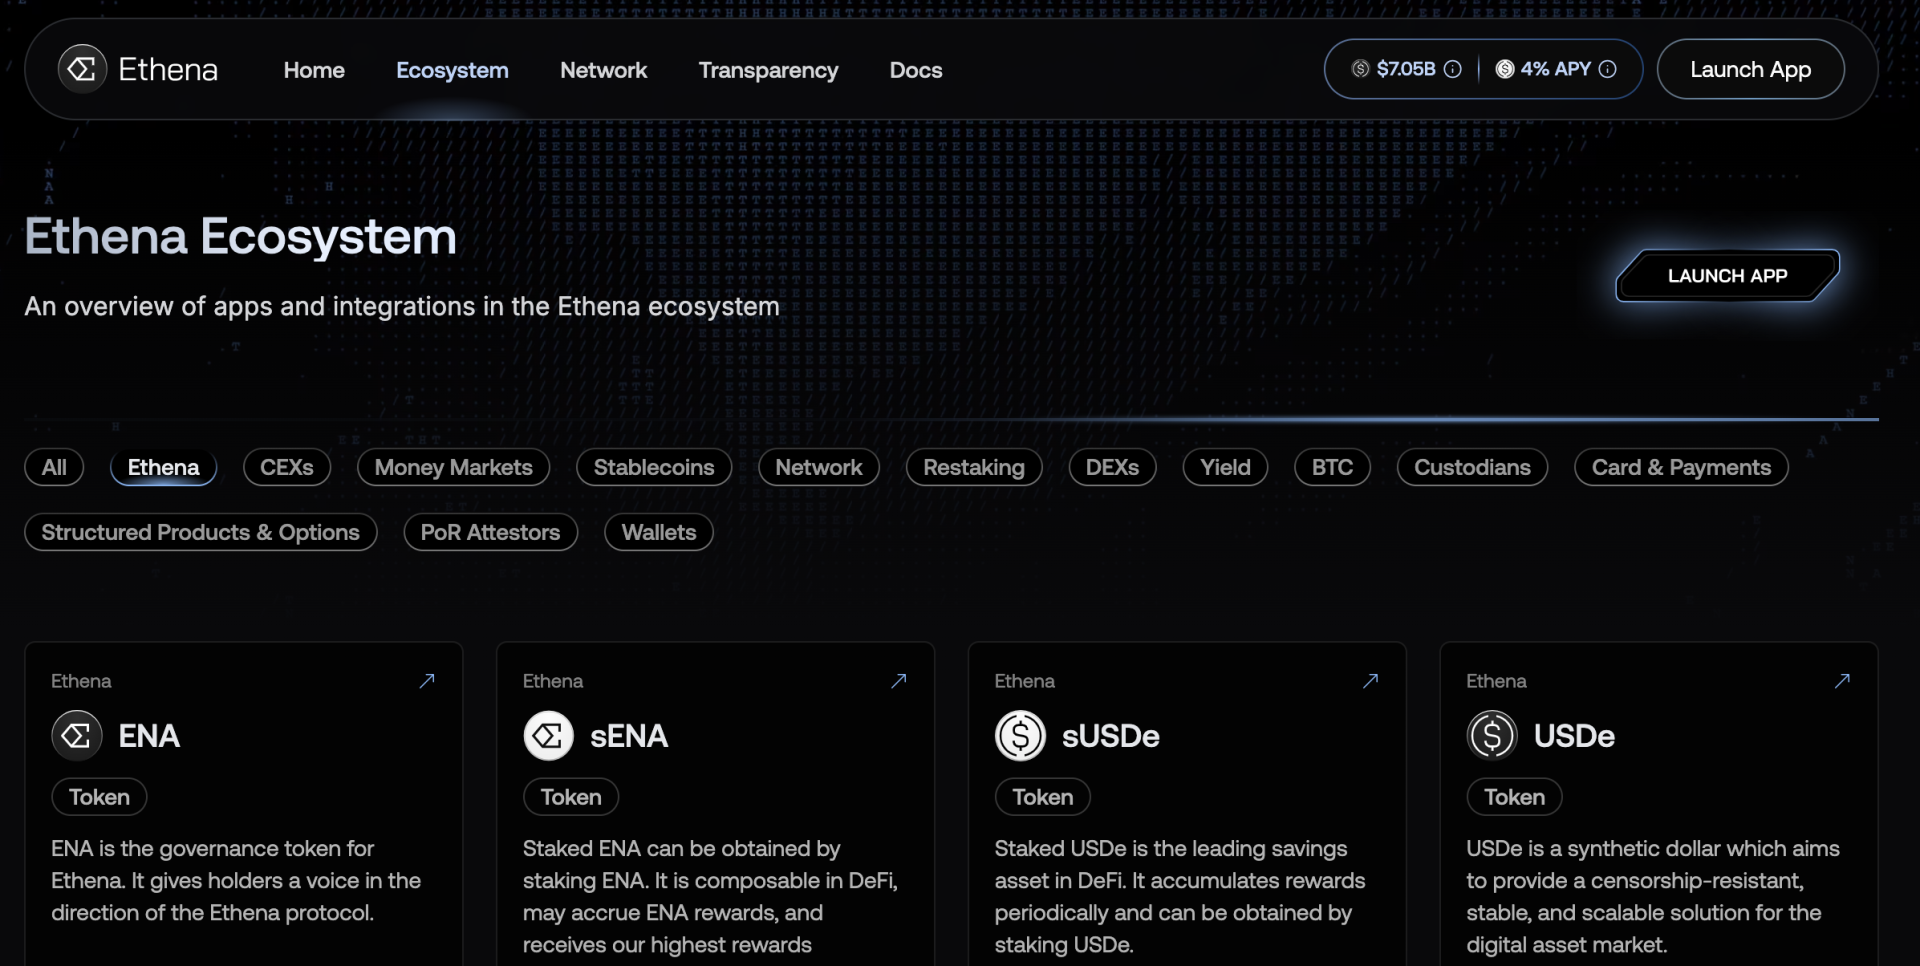Image resolution: width=1920 pixels, height=966 pixels.
Task: Click the Ethena wordmark in navbar
Action: 168,69
